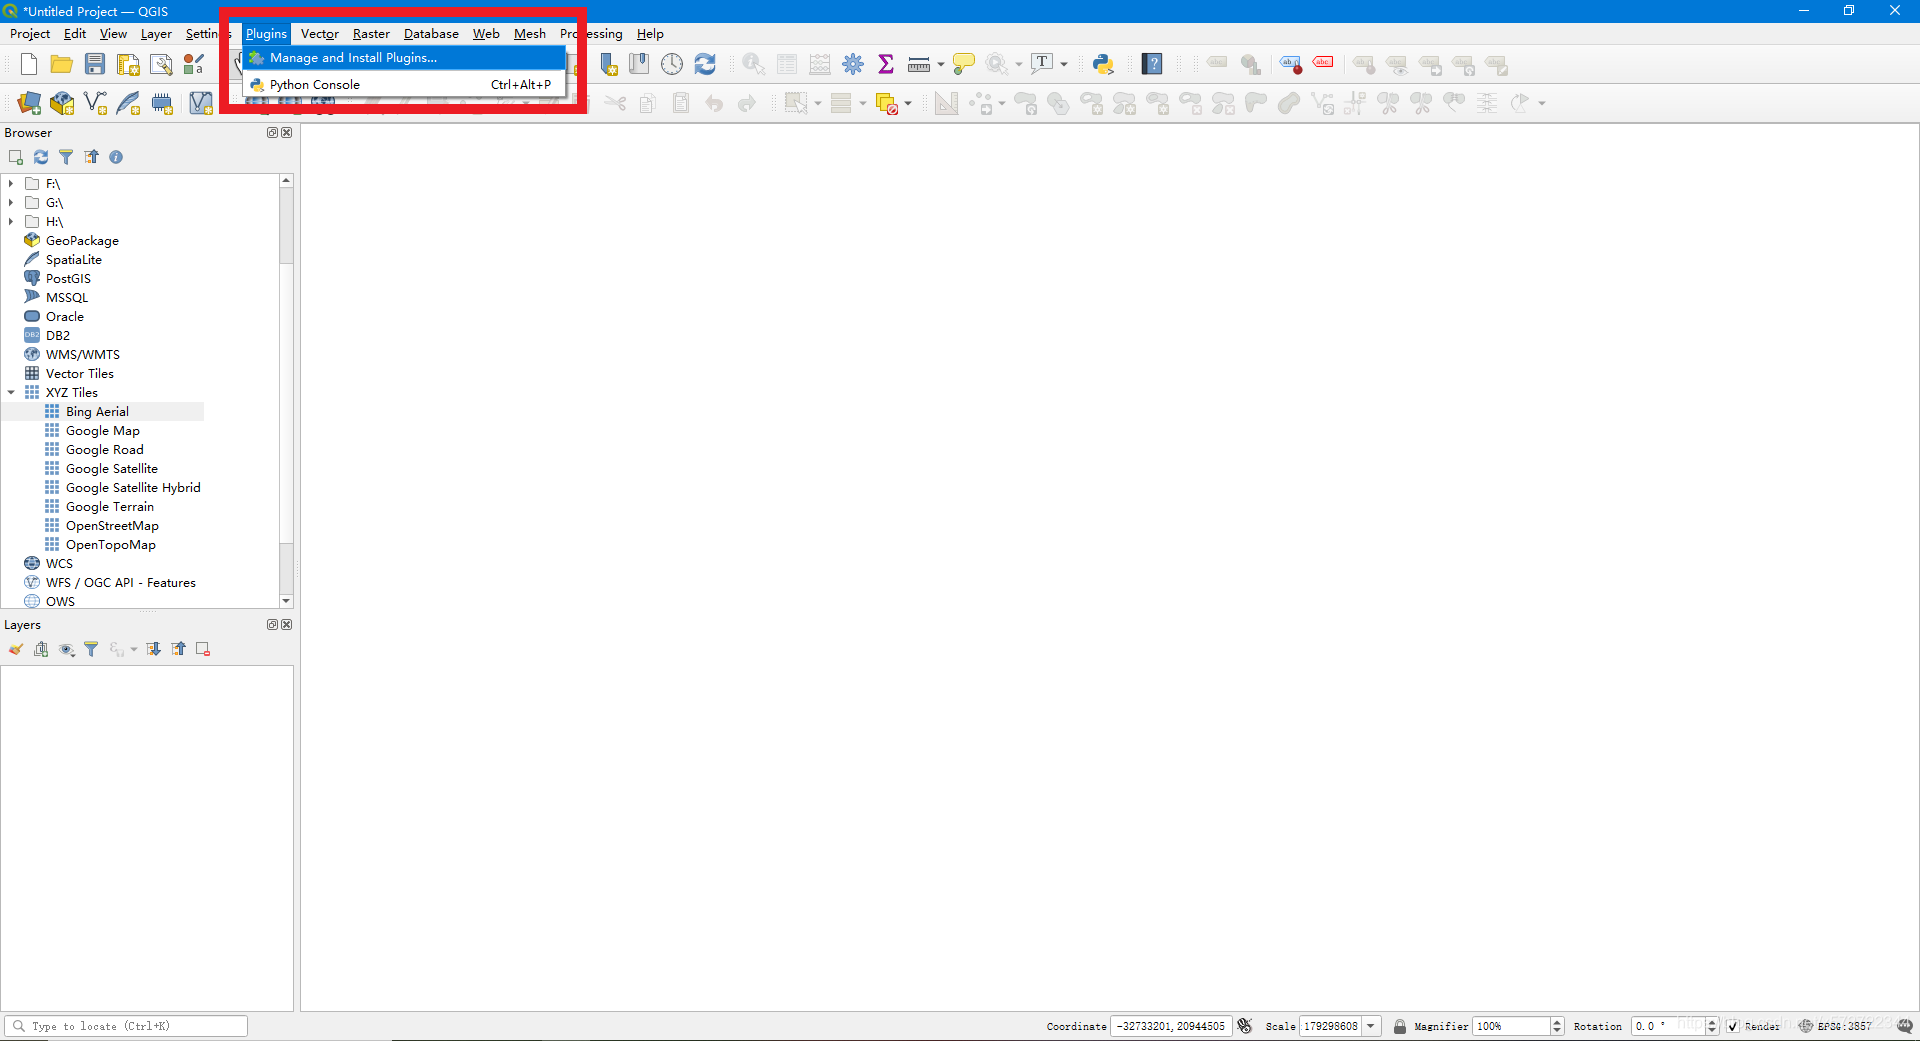Screen dimensions: 1920x1041
Task: Close the Browser panel
Action: [288, 133]
